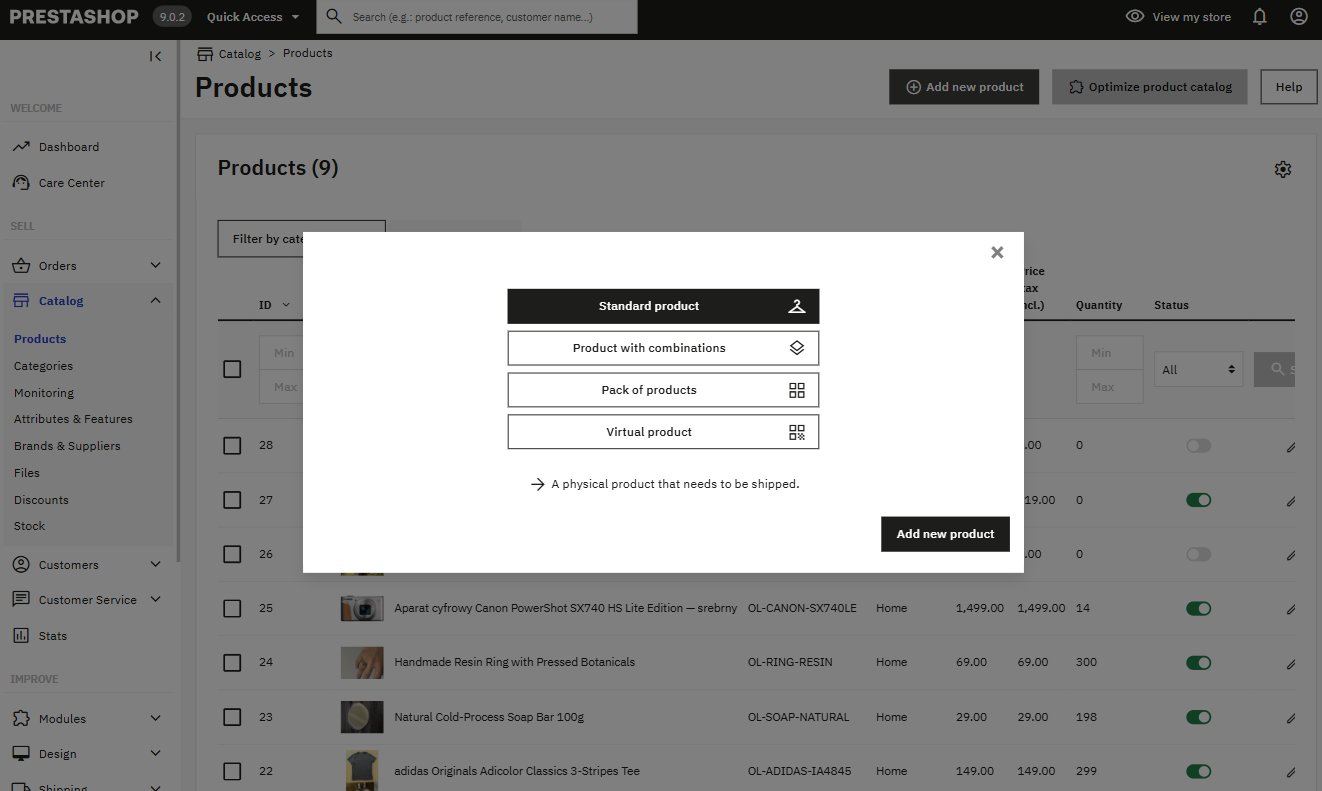Sort by ID column arrow

(286, 305)
